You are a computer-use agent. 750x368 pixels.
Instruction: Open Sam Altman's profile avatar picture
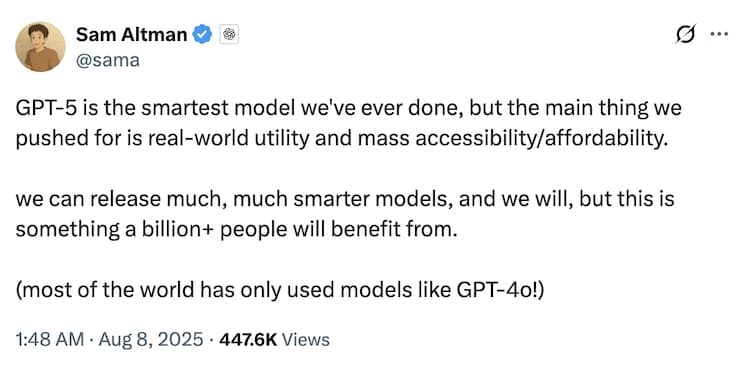[x=41, y=47]
